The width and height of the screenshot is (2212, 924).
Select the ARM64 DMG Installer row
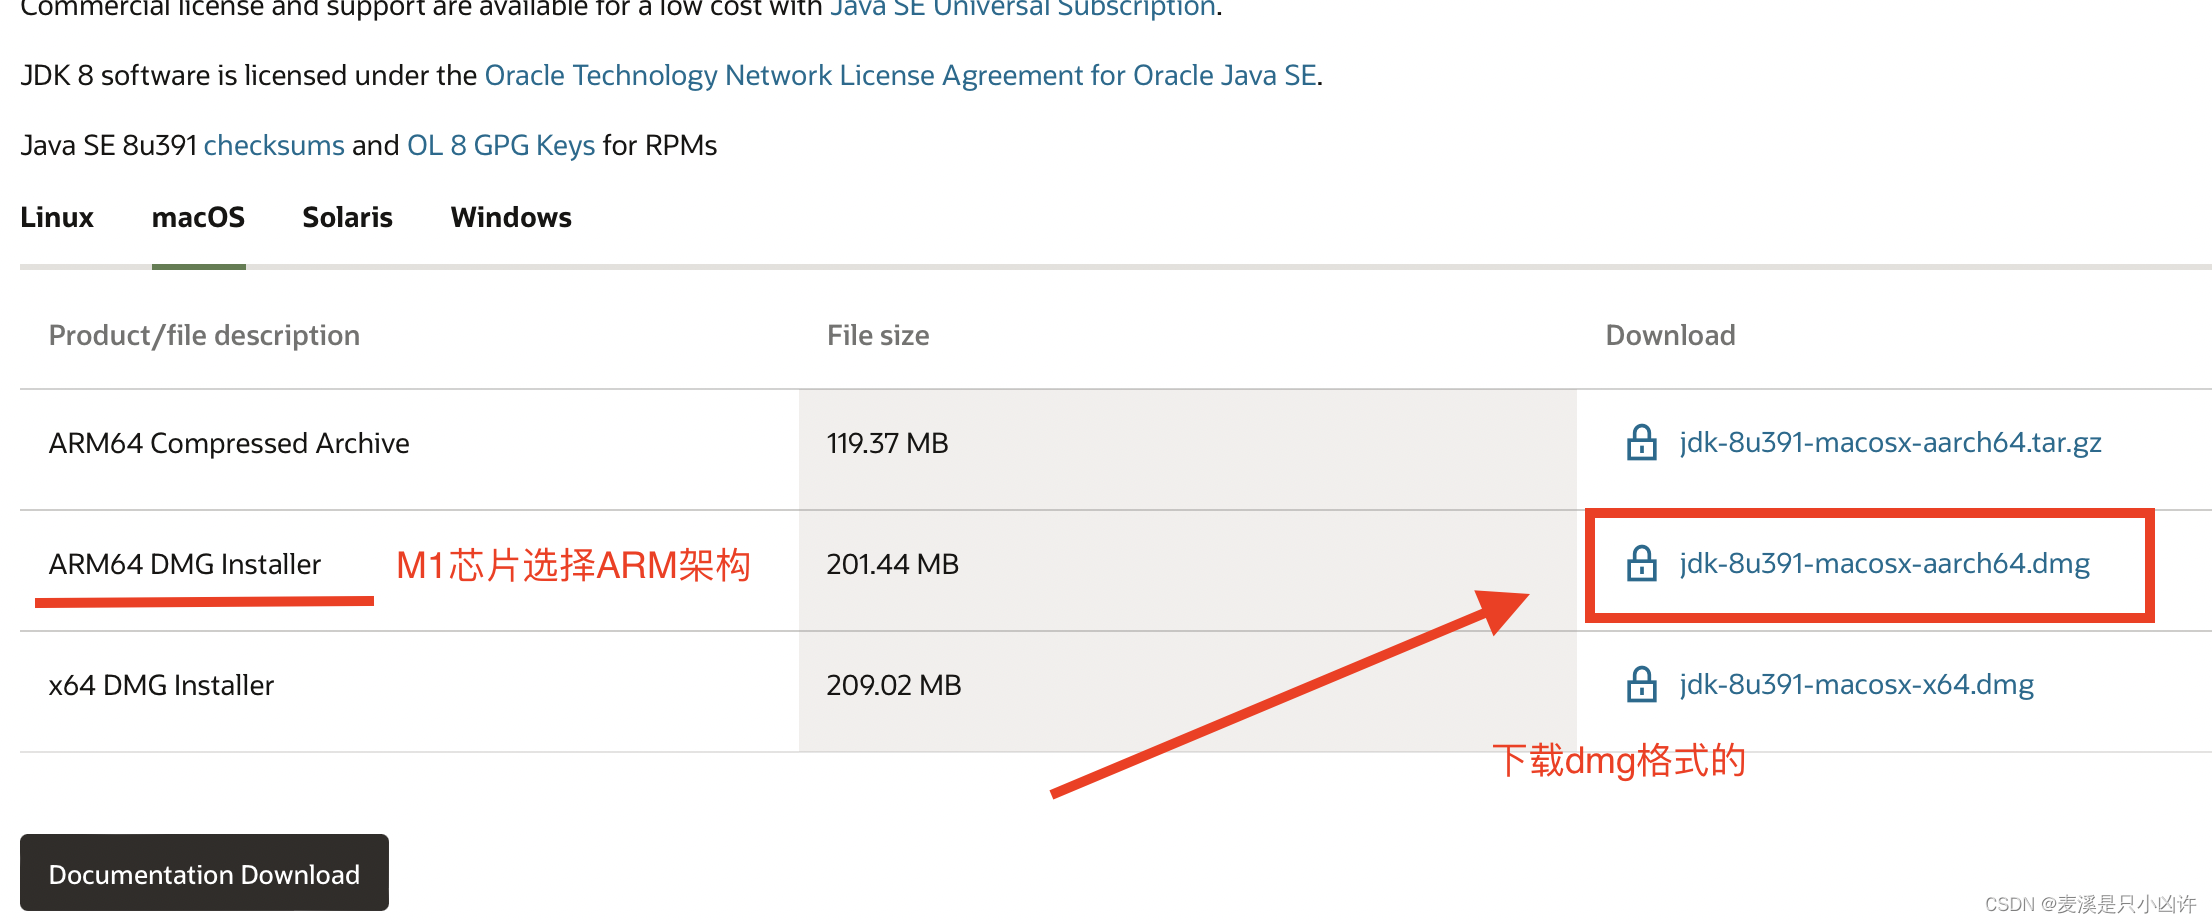(x=185, y=563)
